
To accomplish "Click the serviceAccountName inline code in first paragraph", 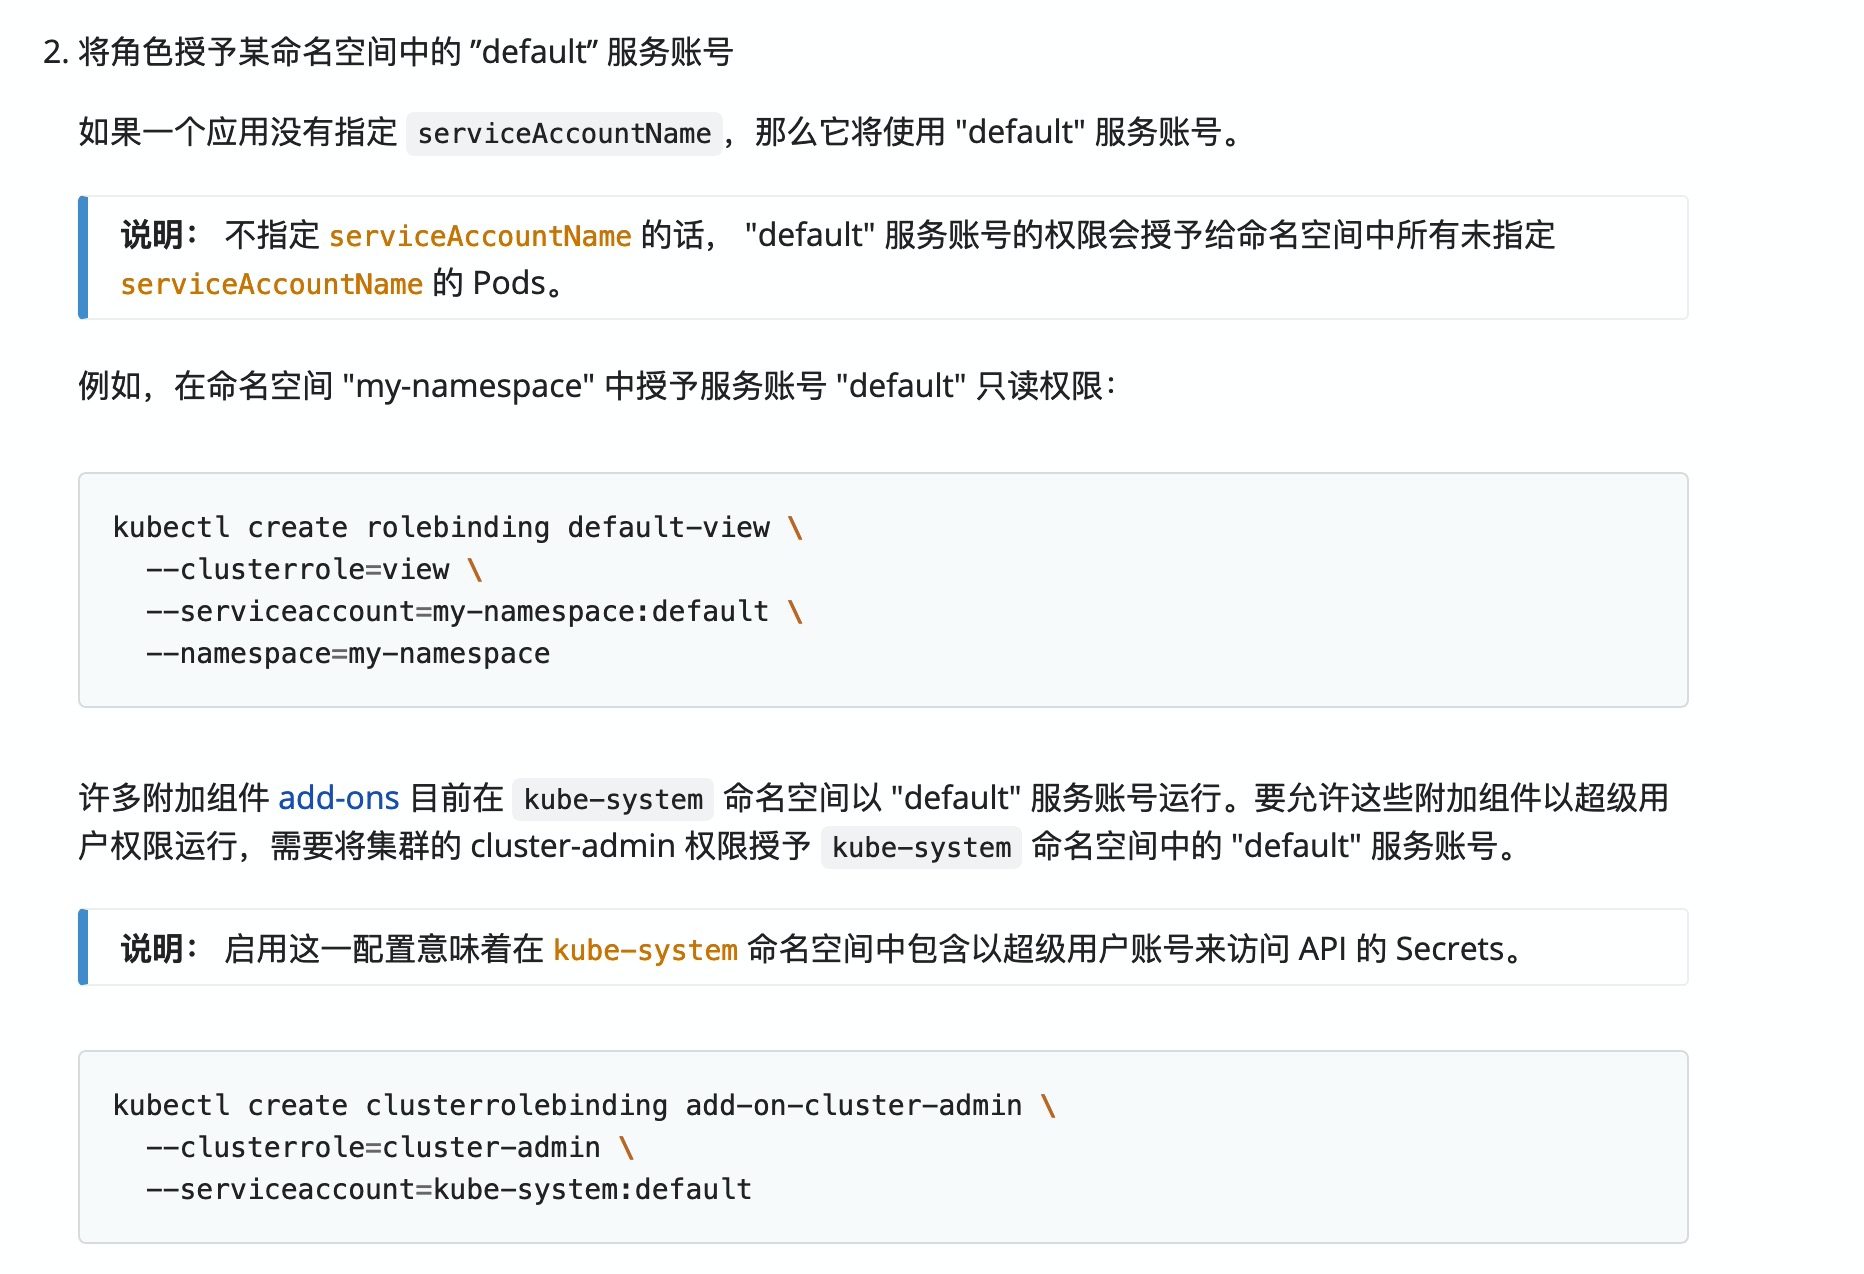I will point(564,133).
